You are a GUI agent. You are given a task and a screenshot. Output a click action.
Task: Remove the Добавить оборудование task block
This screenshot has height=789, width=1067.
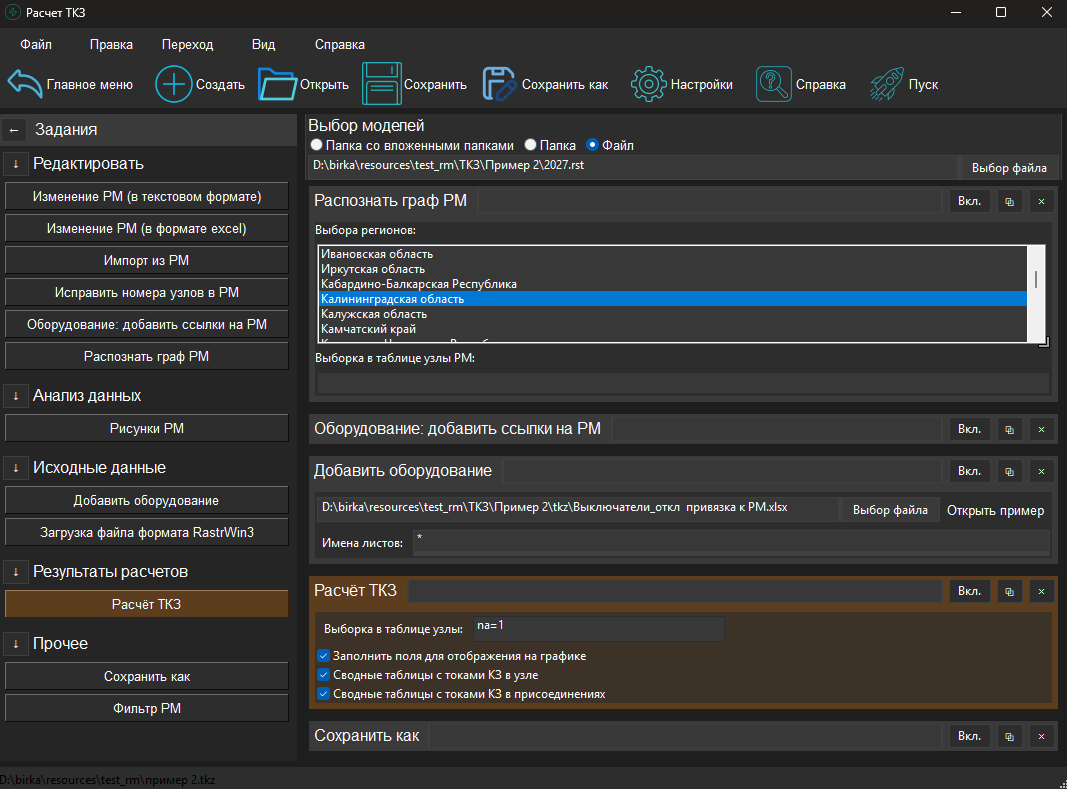coord(1041,471)
